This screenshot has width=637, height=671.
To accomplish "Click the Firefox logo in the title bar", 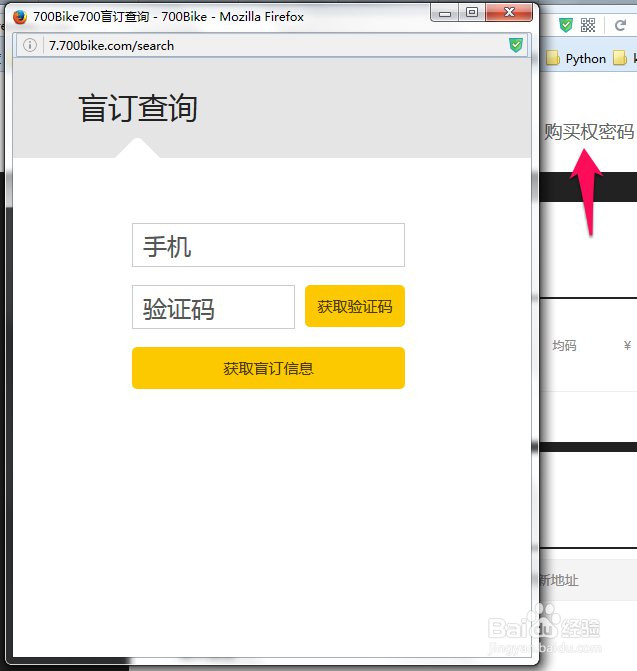I will pyautogui.click(x=20, y=17).
